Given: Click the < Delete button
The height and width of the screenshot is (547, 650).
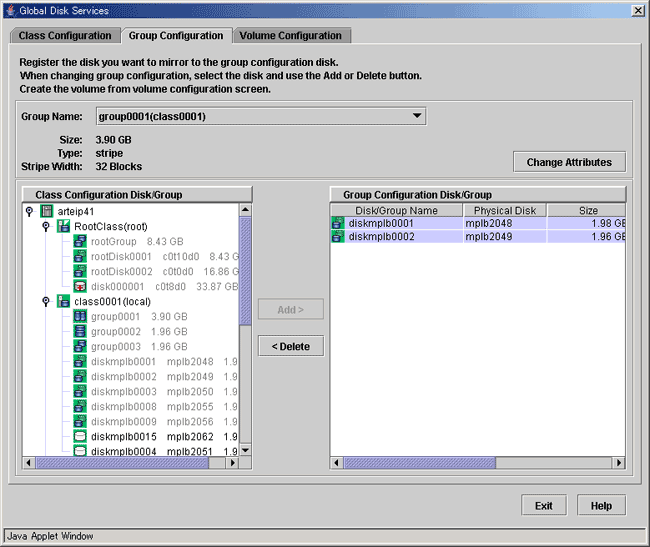Looking at the screenshot, I should pyautogui.click(x=291, y=346).
